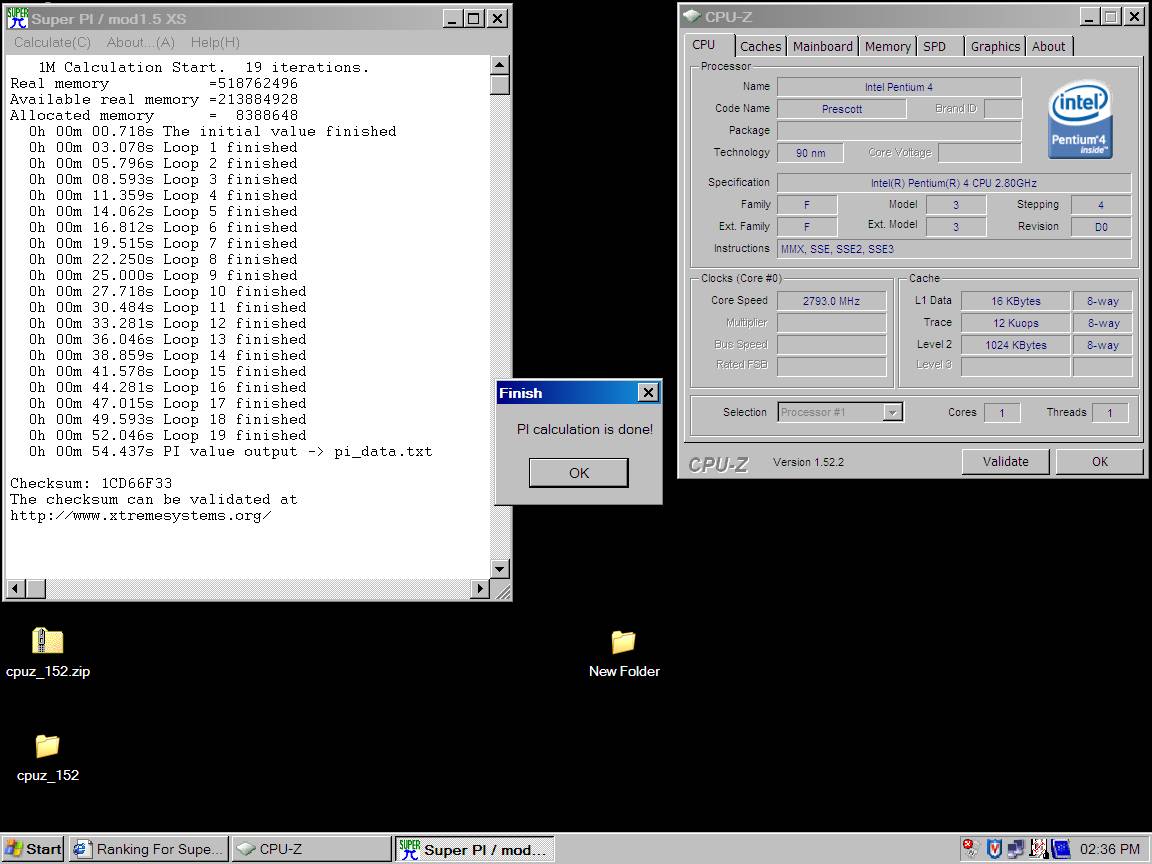Switch to the Memory tab
1152x864 pixels.
point(888,46)
